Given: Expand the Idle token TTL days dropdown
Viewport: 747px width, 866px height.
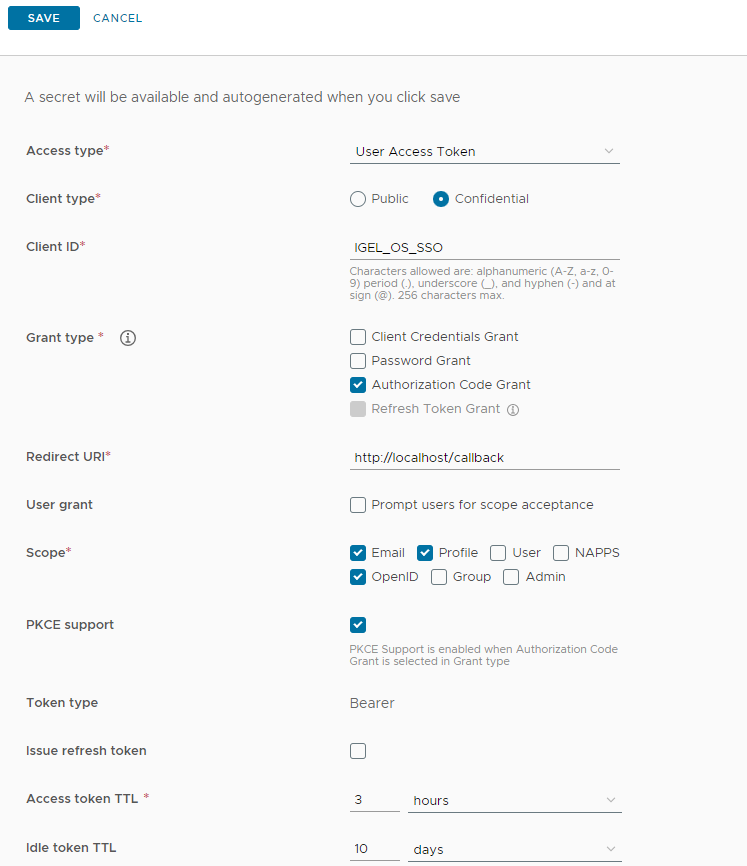Looking at the screenshot, I should click(x=515, y=849).
